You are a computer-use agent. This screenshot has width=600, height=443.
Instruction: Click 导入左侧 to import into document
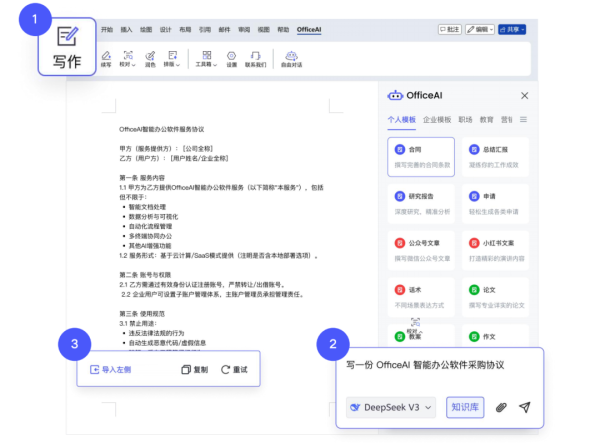111,370
